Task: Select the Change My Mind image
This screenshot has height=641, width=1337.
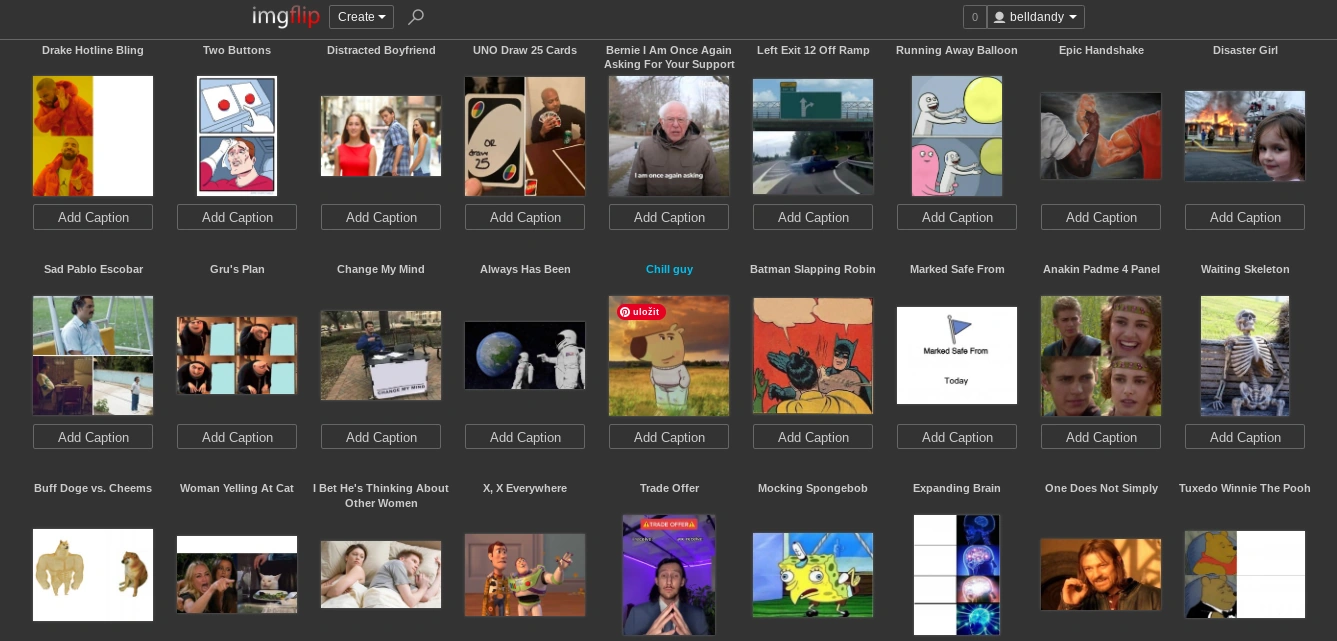Action: point(381,355)
